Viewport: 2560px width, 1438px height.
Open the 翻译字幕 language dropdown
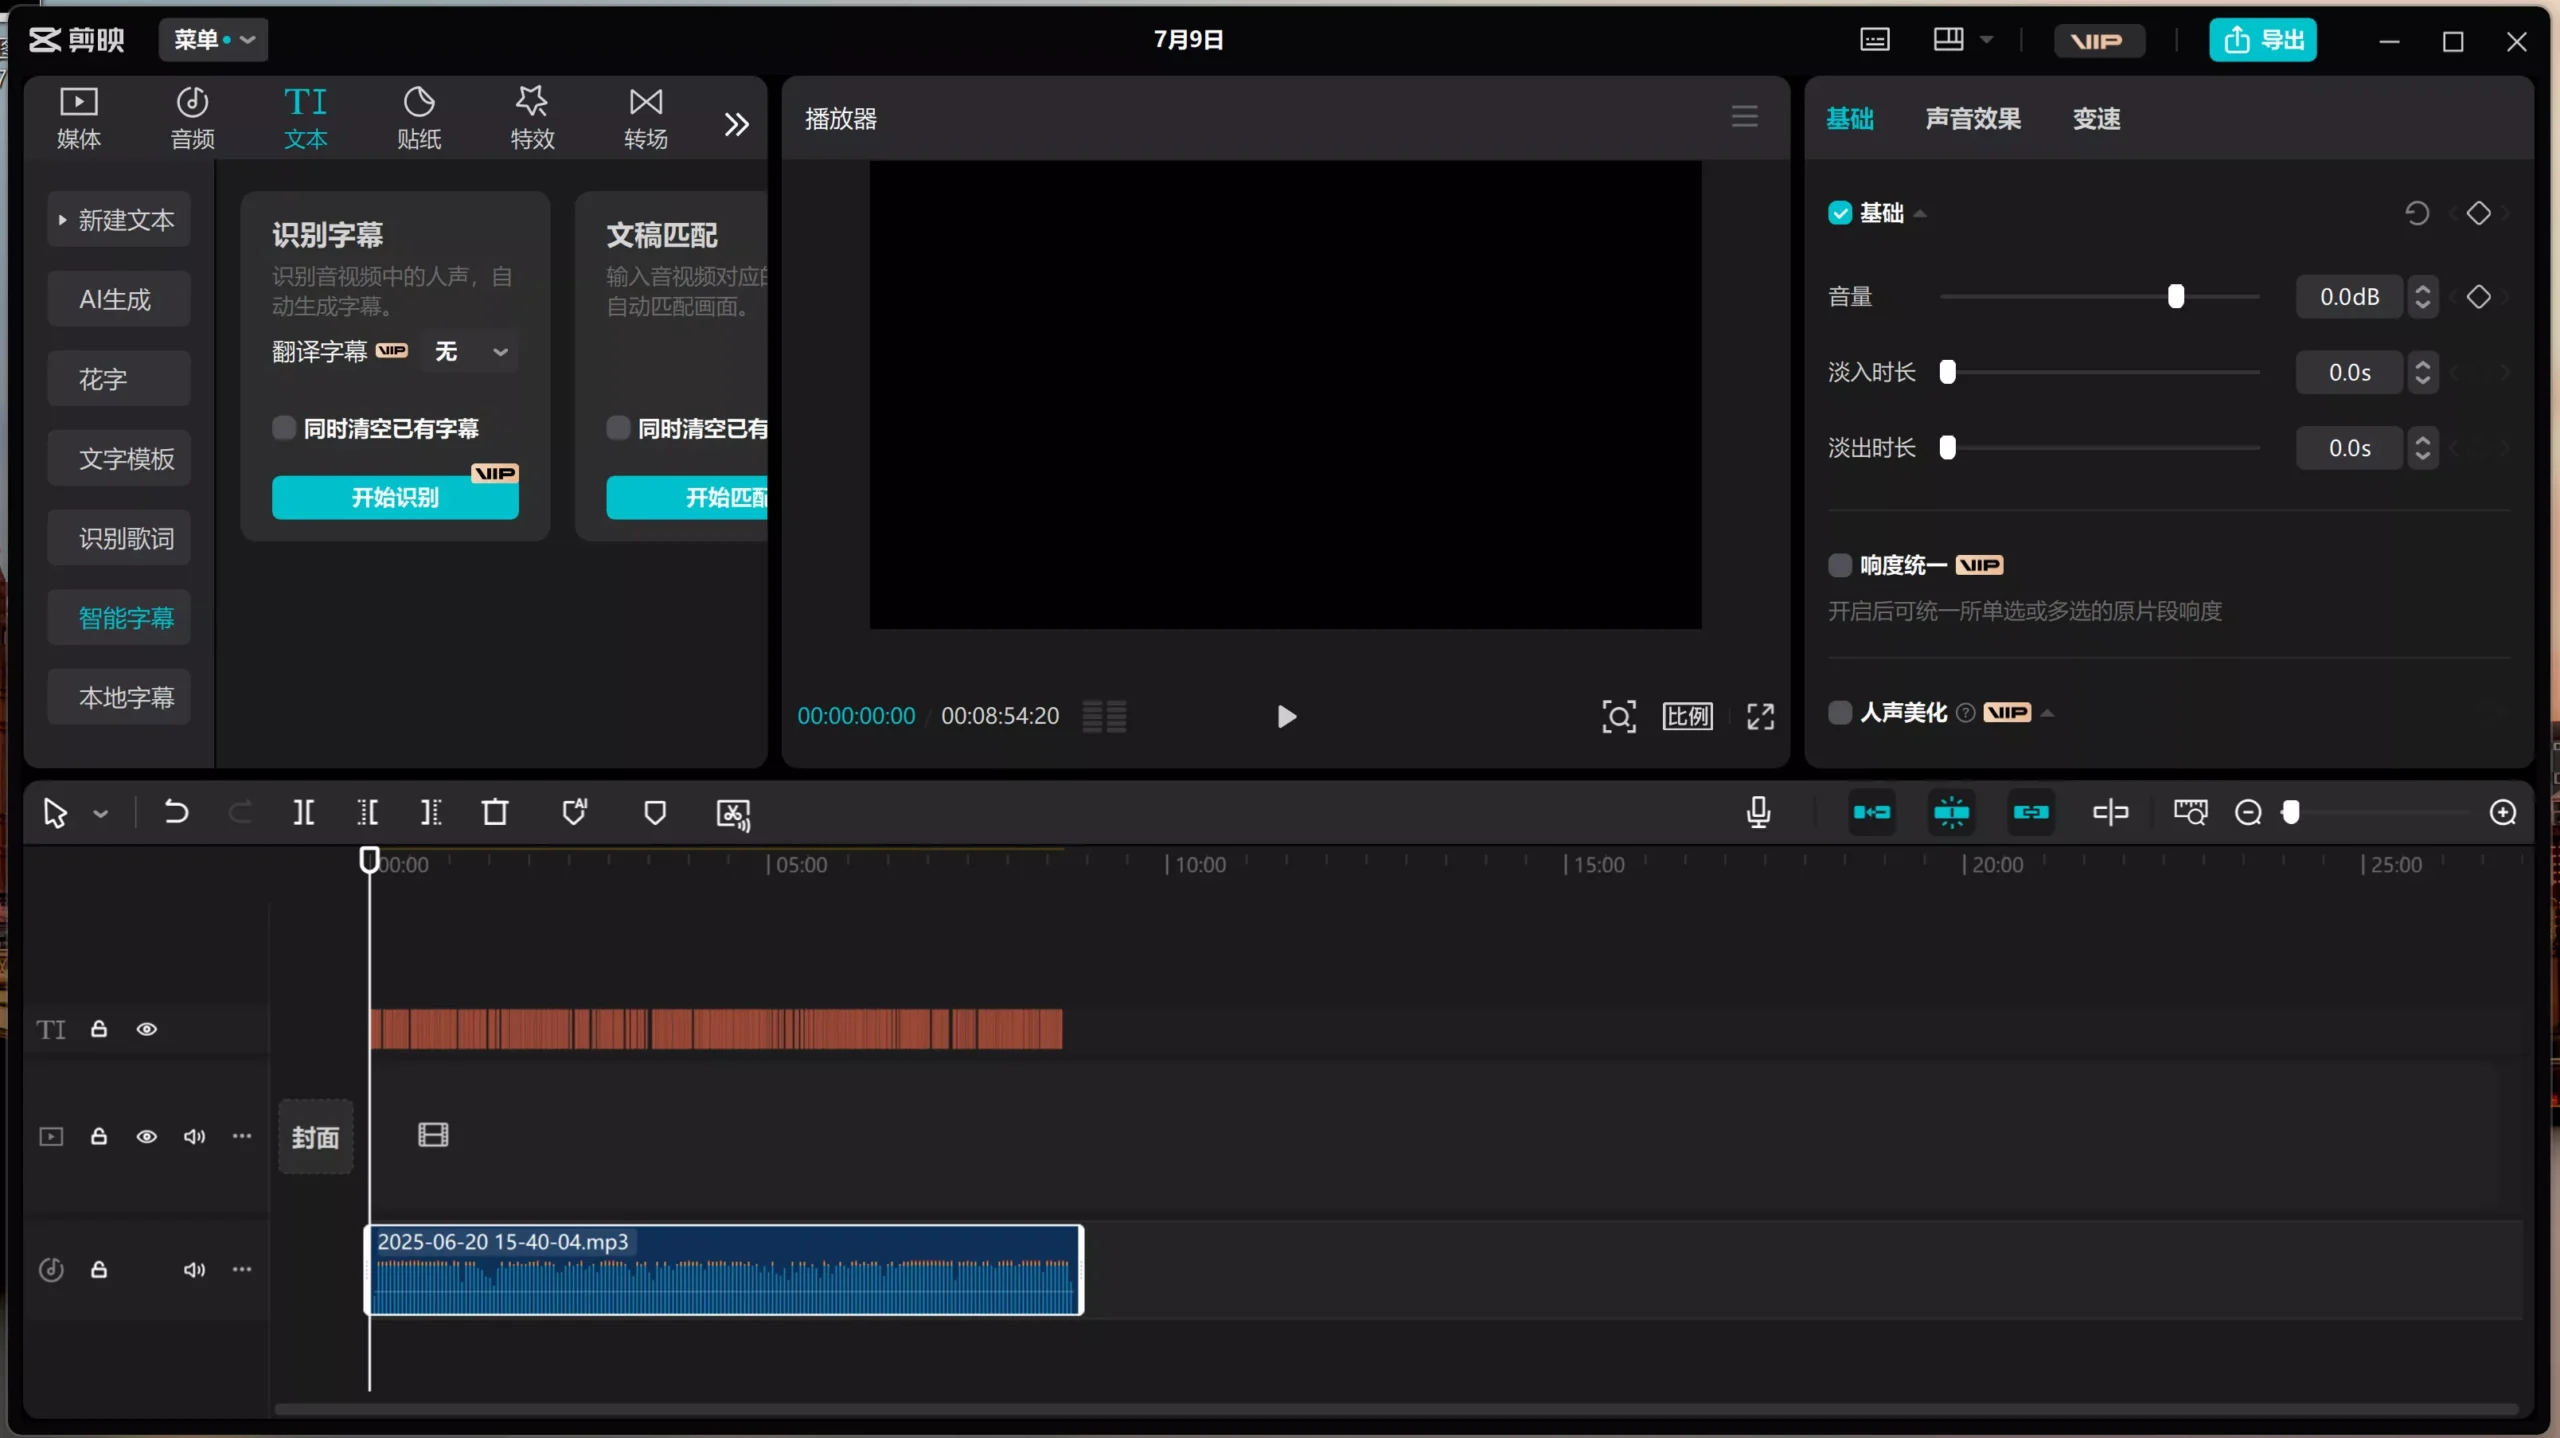471,351
